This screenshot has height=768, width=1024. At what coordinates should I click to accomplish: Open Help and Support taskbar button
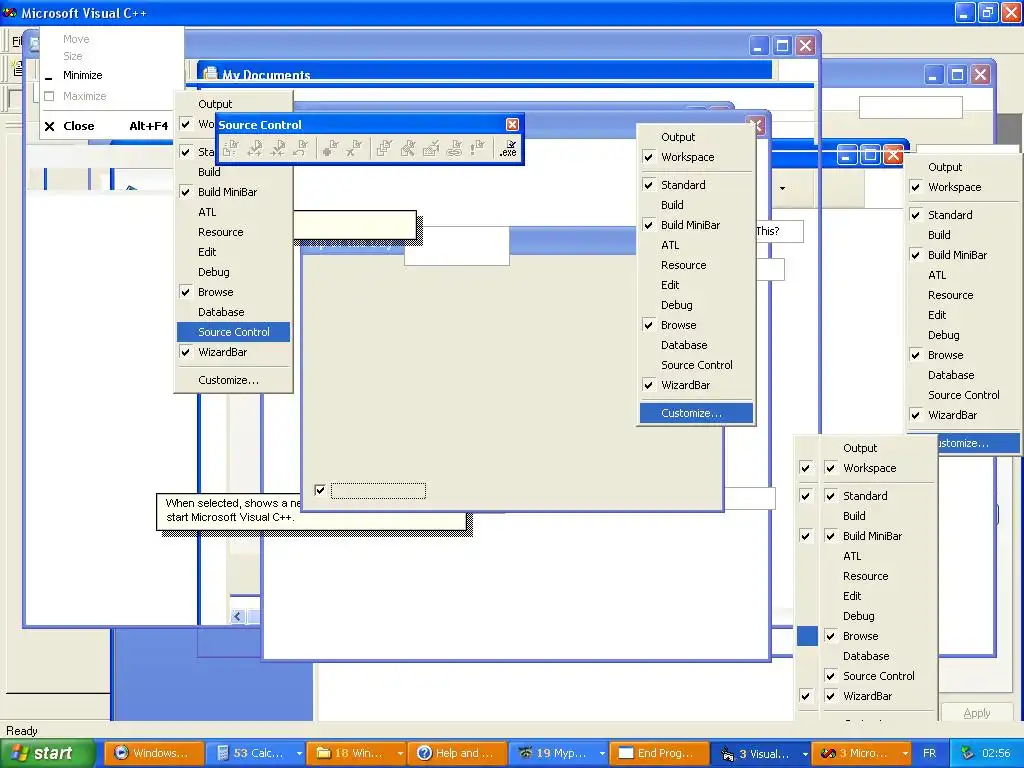[x=457, y=753]
